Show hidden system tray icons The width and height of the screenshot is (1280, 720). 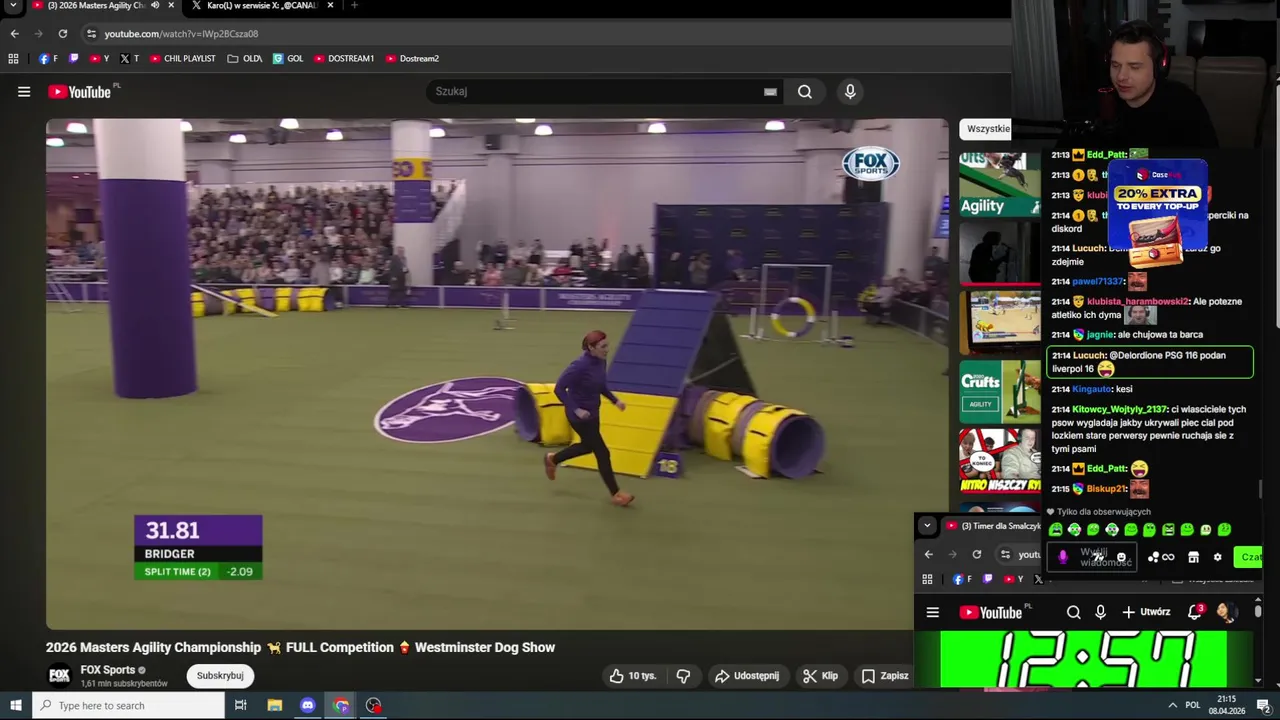click(1172, 706)
